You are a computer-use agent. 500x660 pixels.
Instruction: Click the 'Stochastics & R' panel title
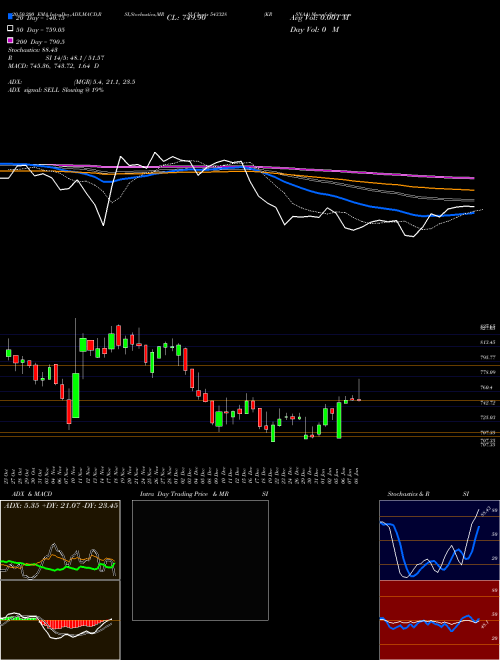click(x=409, y=494)
